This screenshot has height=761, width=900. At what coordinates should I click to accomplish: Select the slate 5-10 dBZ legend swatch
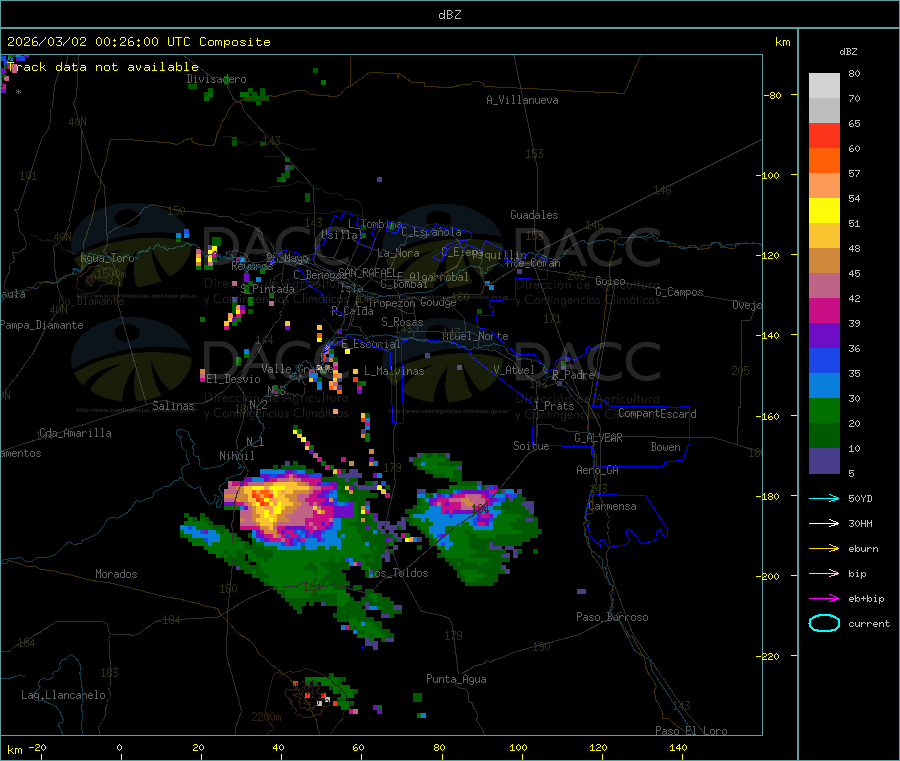(824, 461)
